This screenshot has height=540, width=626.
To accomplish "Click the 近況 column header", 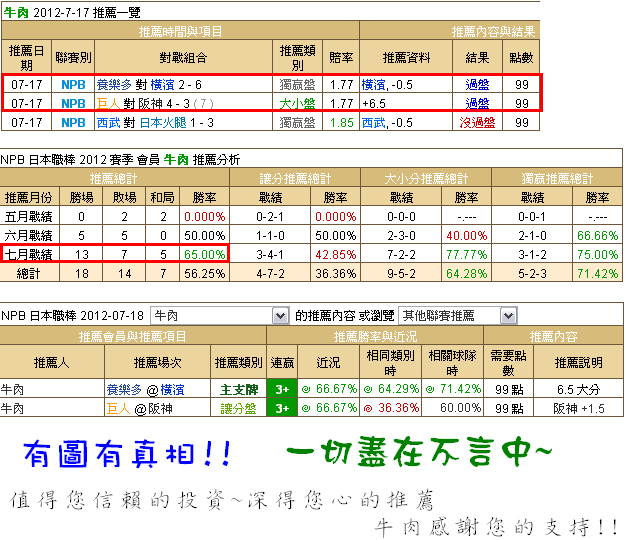I will [x=328, y=363].
